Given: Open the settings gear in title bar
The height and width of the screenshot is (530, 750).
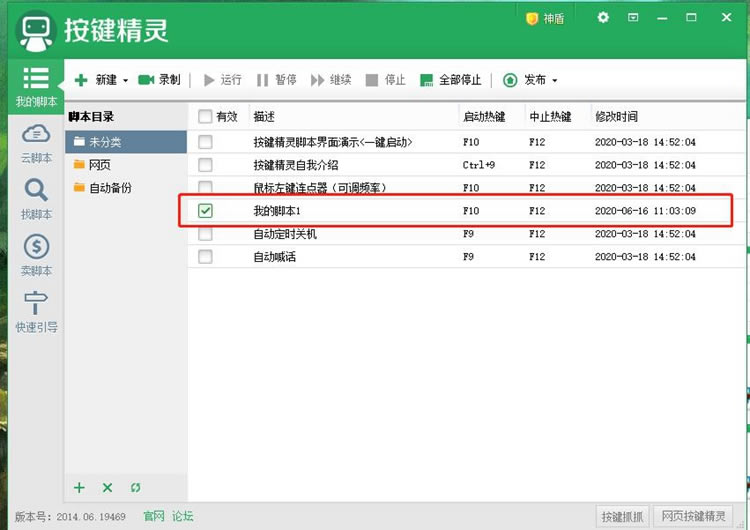Looking at the screenshot, I should [602, 18].
